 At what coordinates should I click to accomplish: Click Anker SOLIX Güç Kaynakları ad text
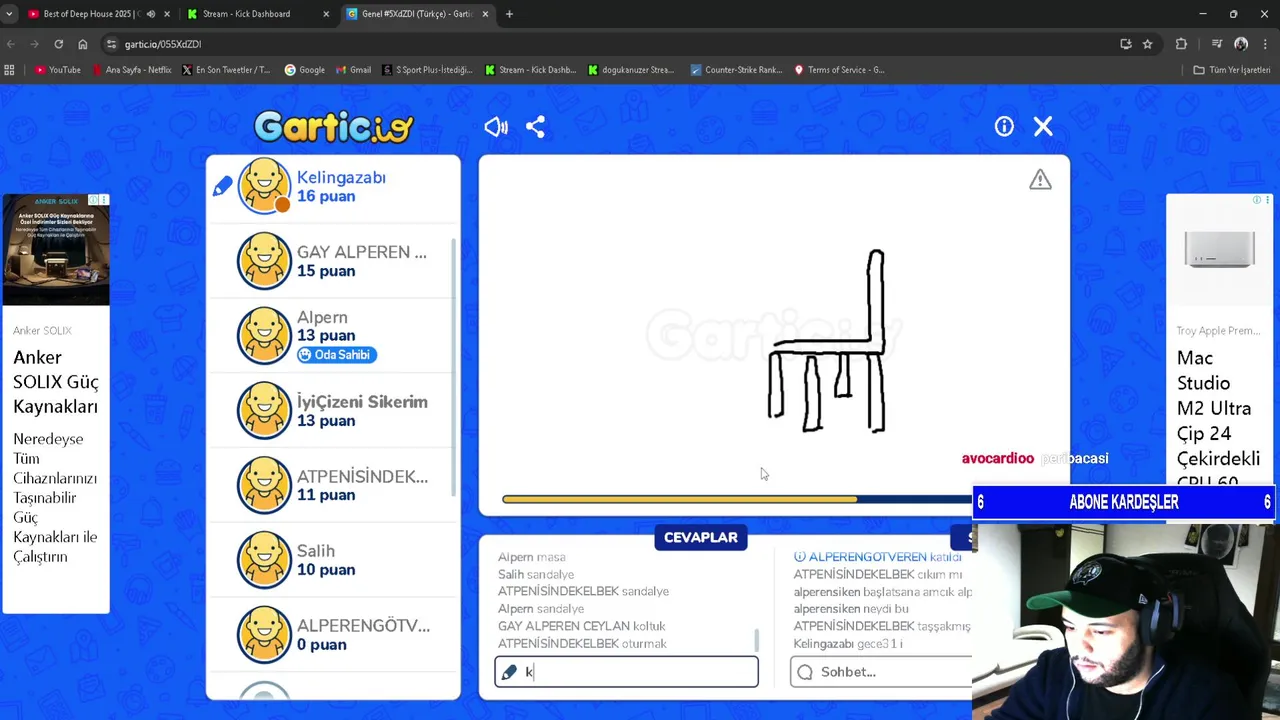[x=55, y=382]
